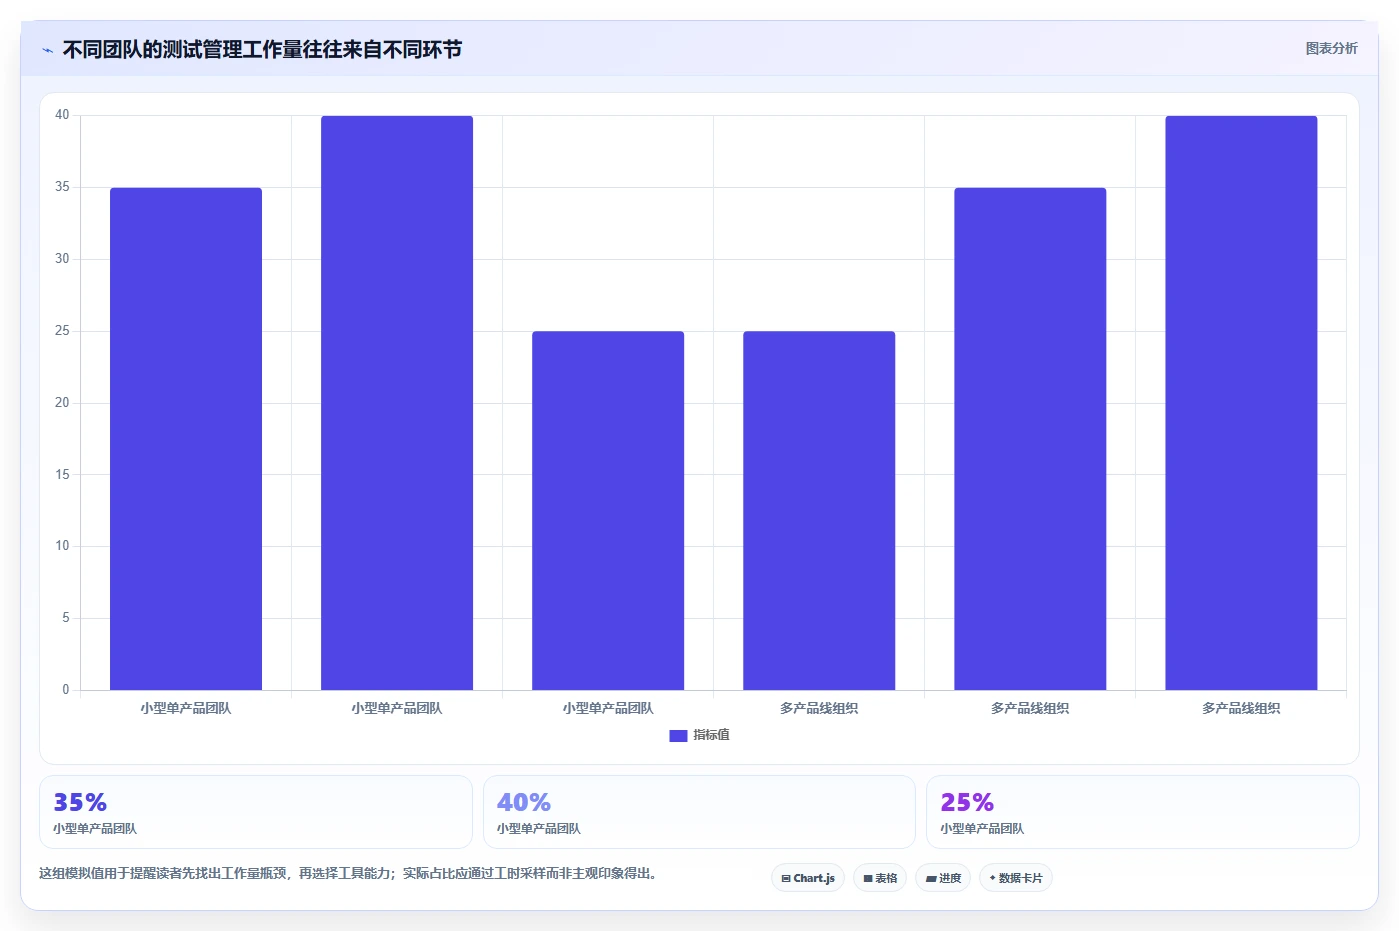Click the 小型单产品团队 bar reaching 35

tap(186, 439)
